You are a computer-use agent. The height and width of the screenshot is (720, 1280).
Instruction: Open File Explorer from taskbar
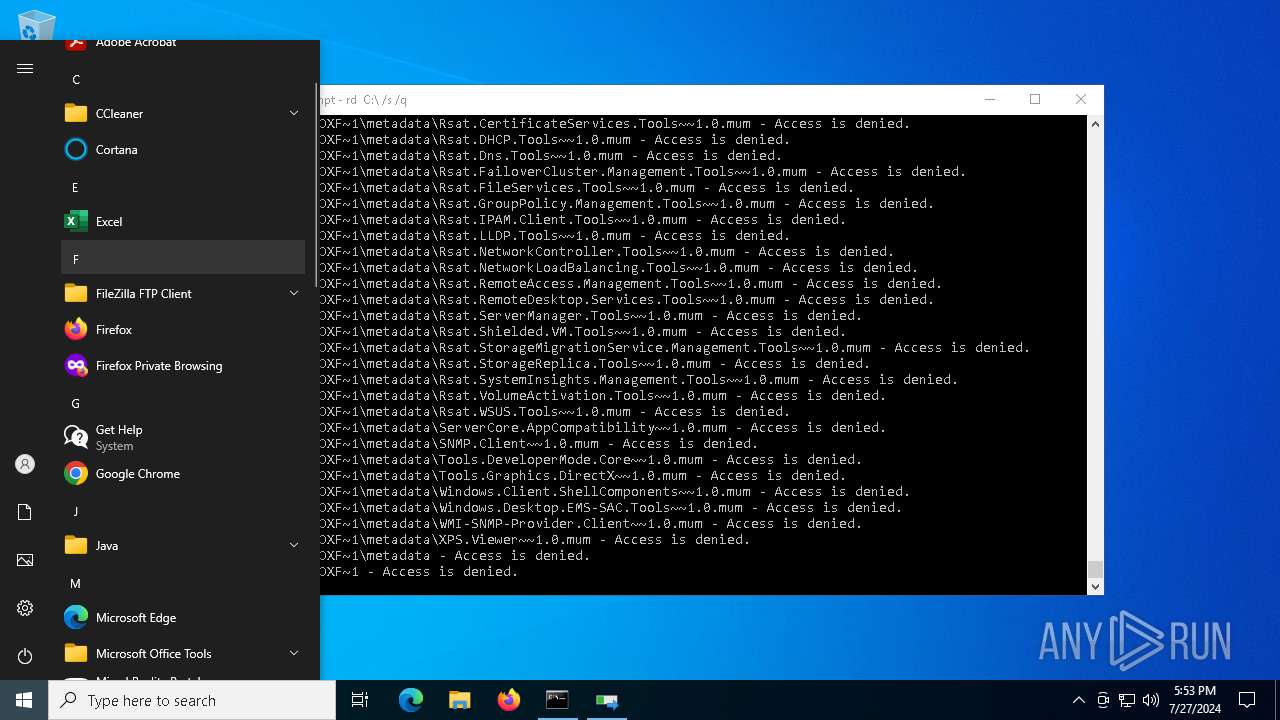point(459,700)
